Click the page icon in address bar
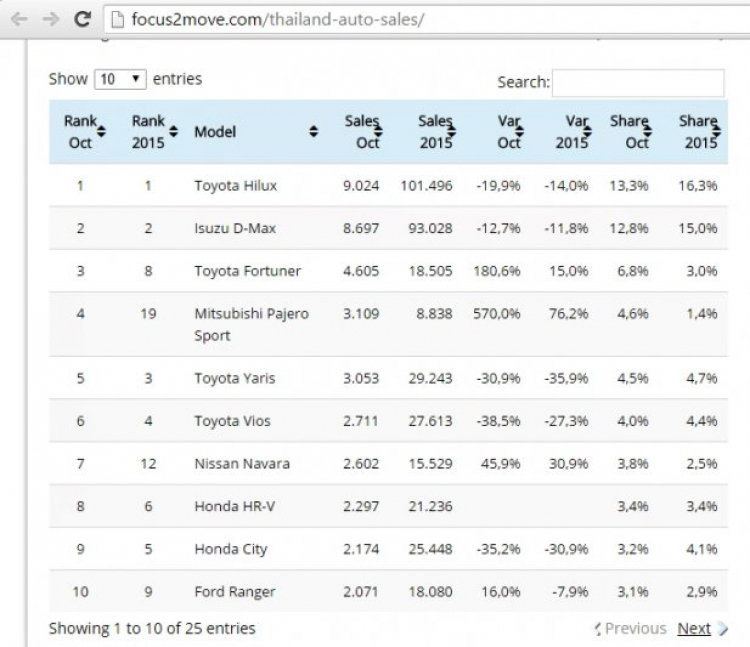This screenshot has height=647, width=750. (x=117, y=20)
